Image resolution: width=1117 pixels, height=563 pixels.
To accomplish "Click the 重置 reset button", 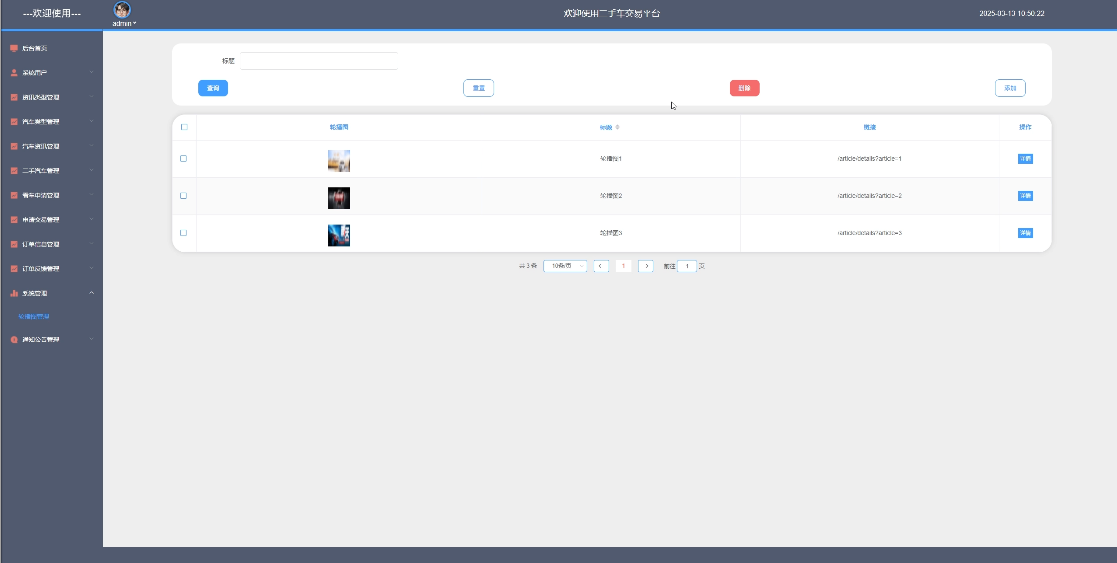I will 479,88.
